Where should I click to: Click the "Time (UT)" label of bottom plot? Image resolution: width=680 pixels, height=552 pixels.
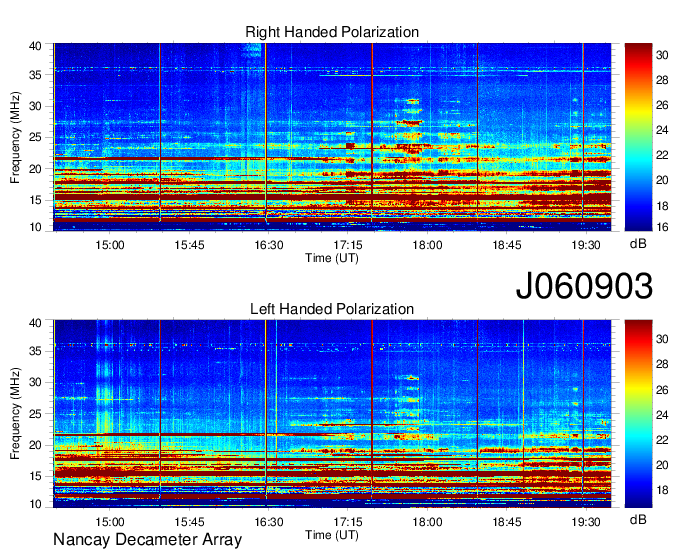point(332,535)
